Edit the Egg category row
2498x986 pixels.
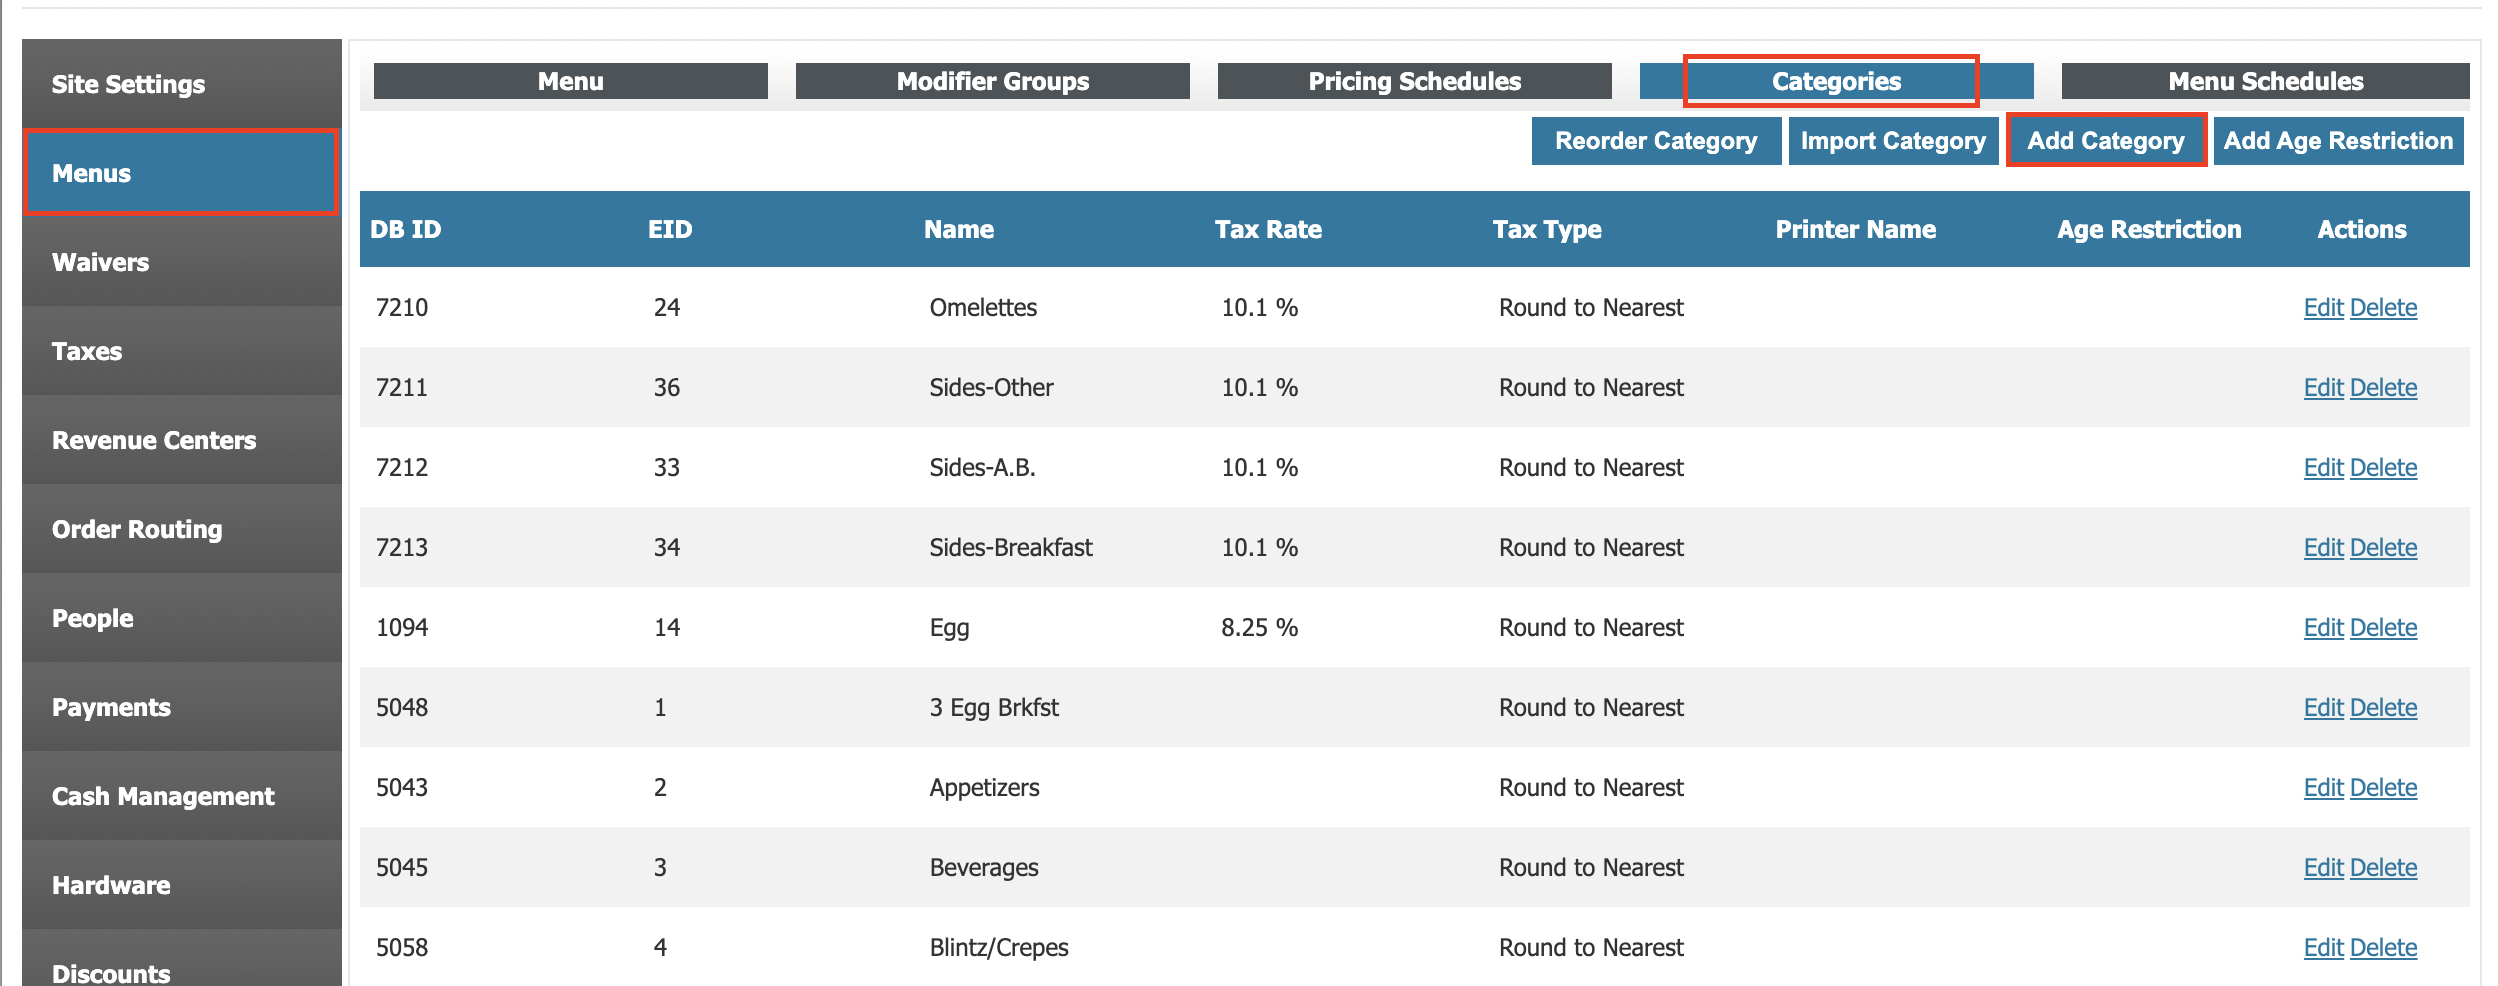2322,628
